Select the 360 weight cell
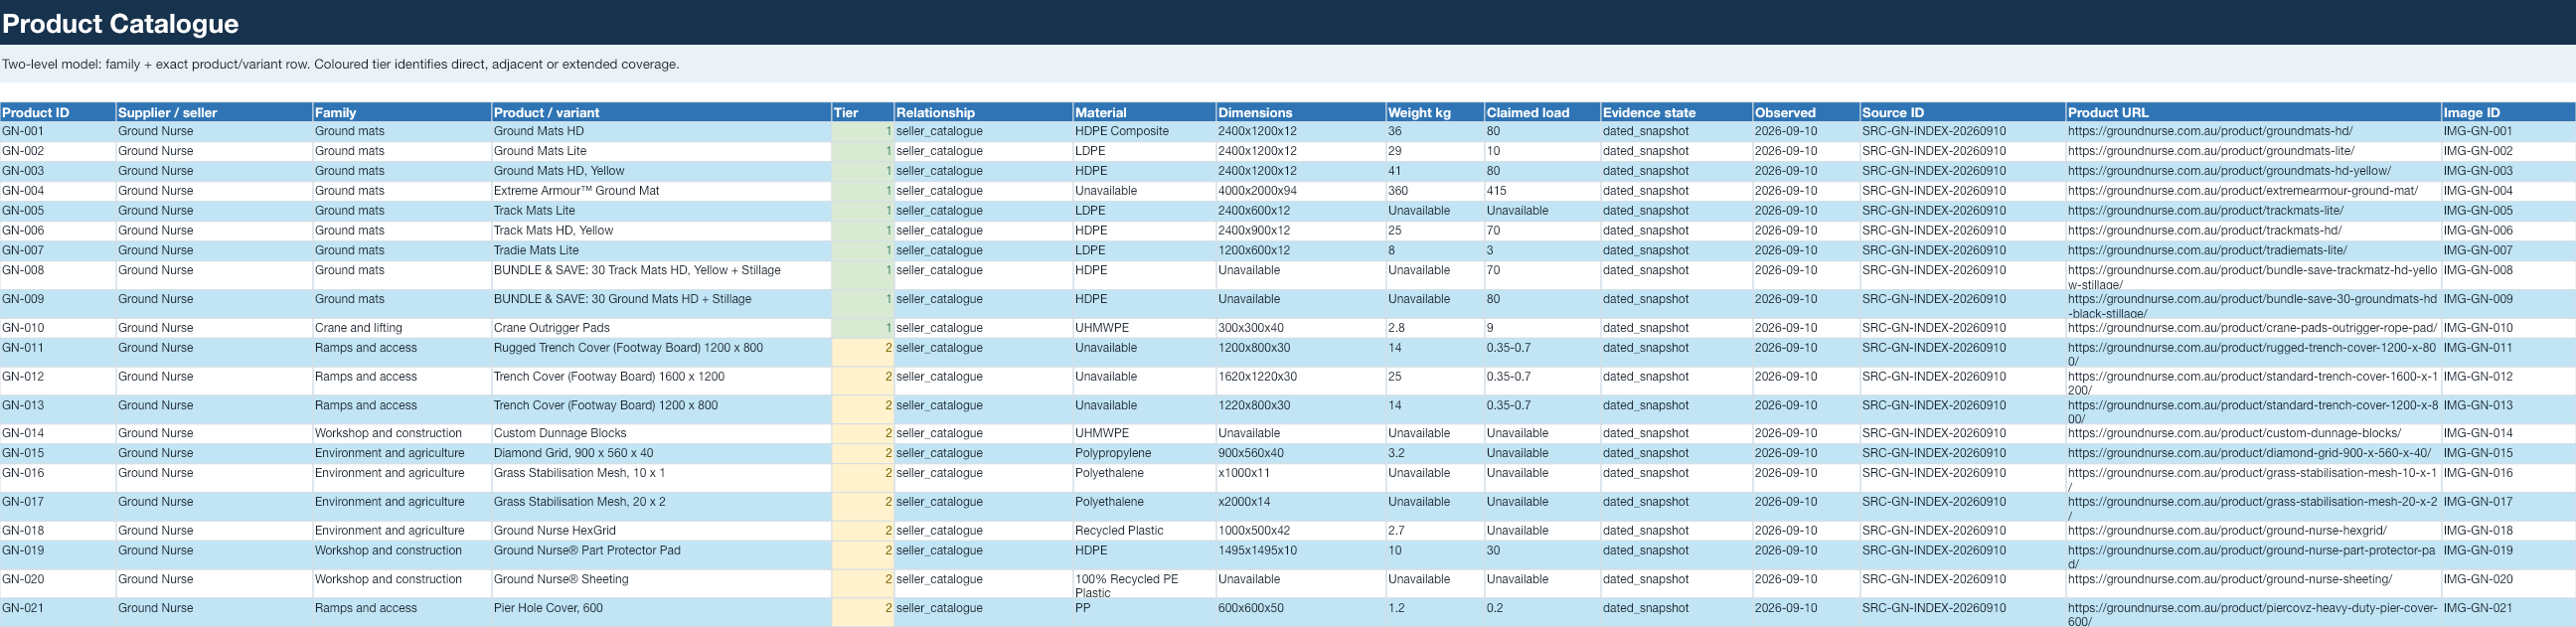2576x627 pixels. [x=1434, y=191]
